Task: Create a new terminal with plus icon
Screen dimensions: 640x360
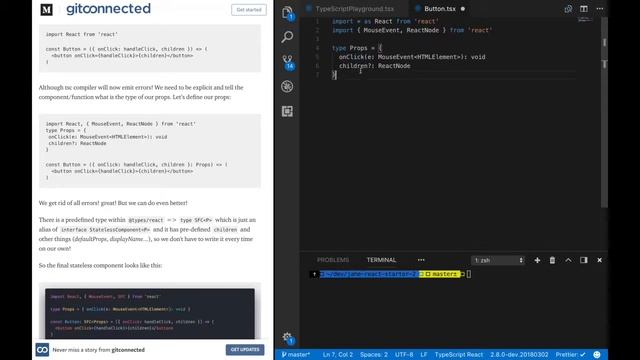Action: [x=537, y=260]
